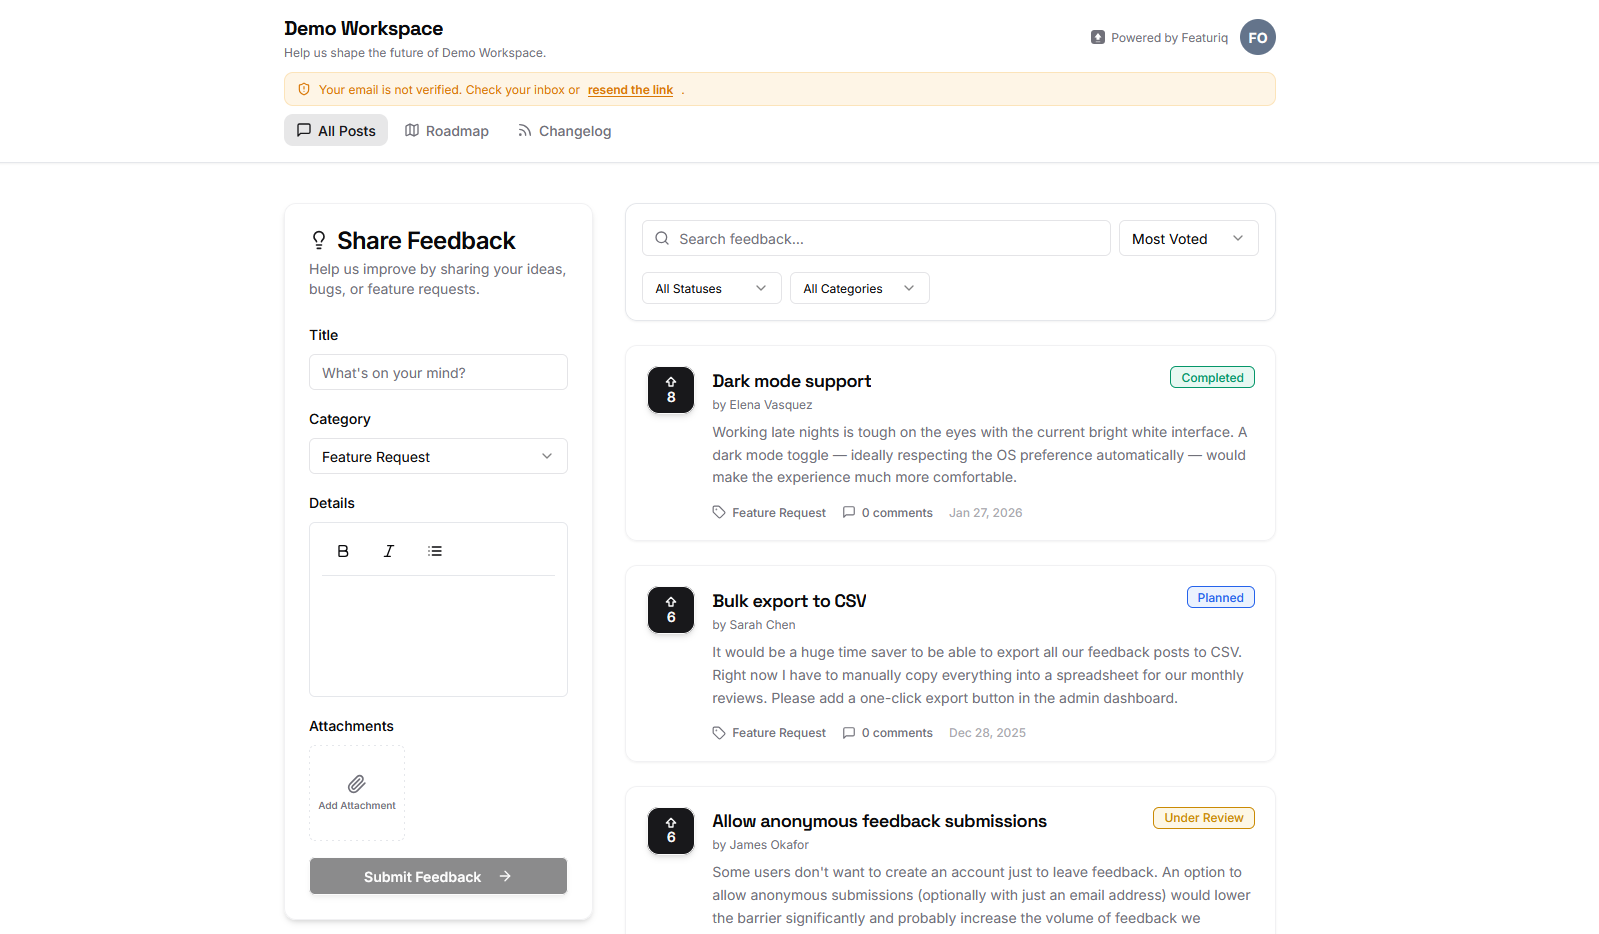This screenshot has width=1599, height=934.
Task: Click the FO user avatar
Action: click(x=1258, y=37)
